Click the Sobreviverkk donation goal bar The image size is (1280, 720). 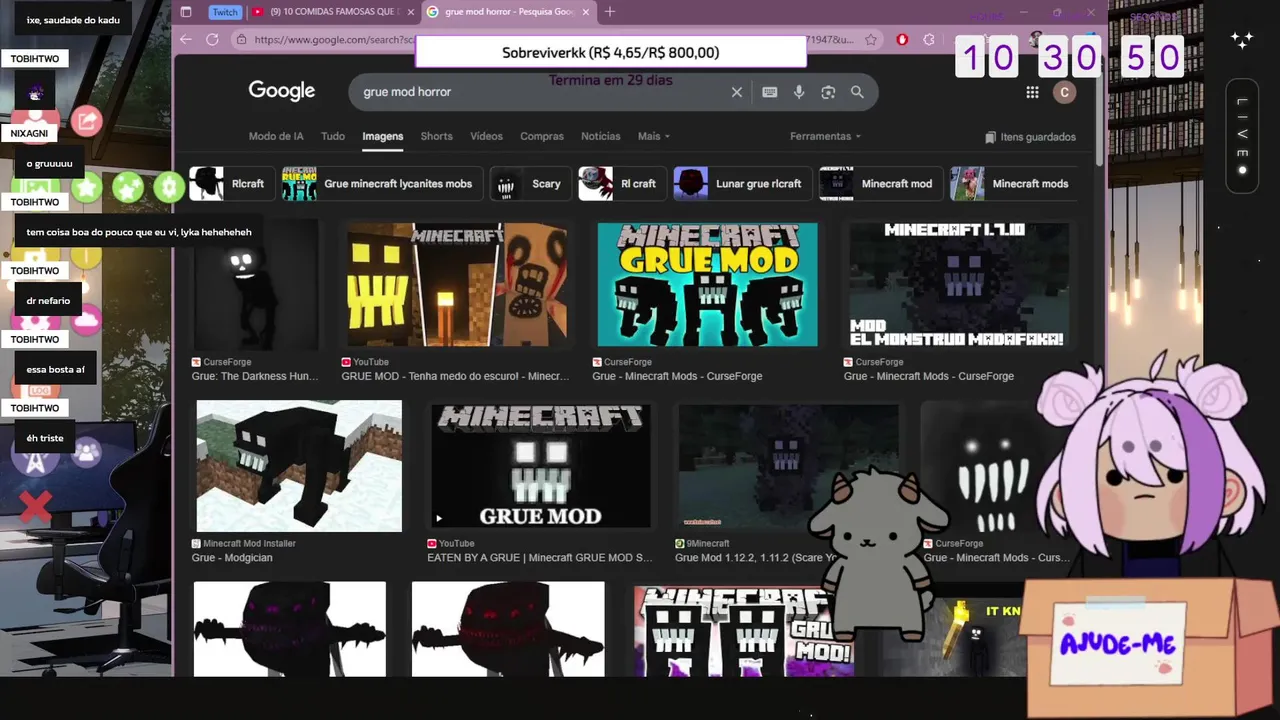tap(611, 52)
